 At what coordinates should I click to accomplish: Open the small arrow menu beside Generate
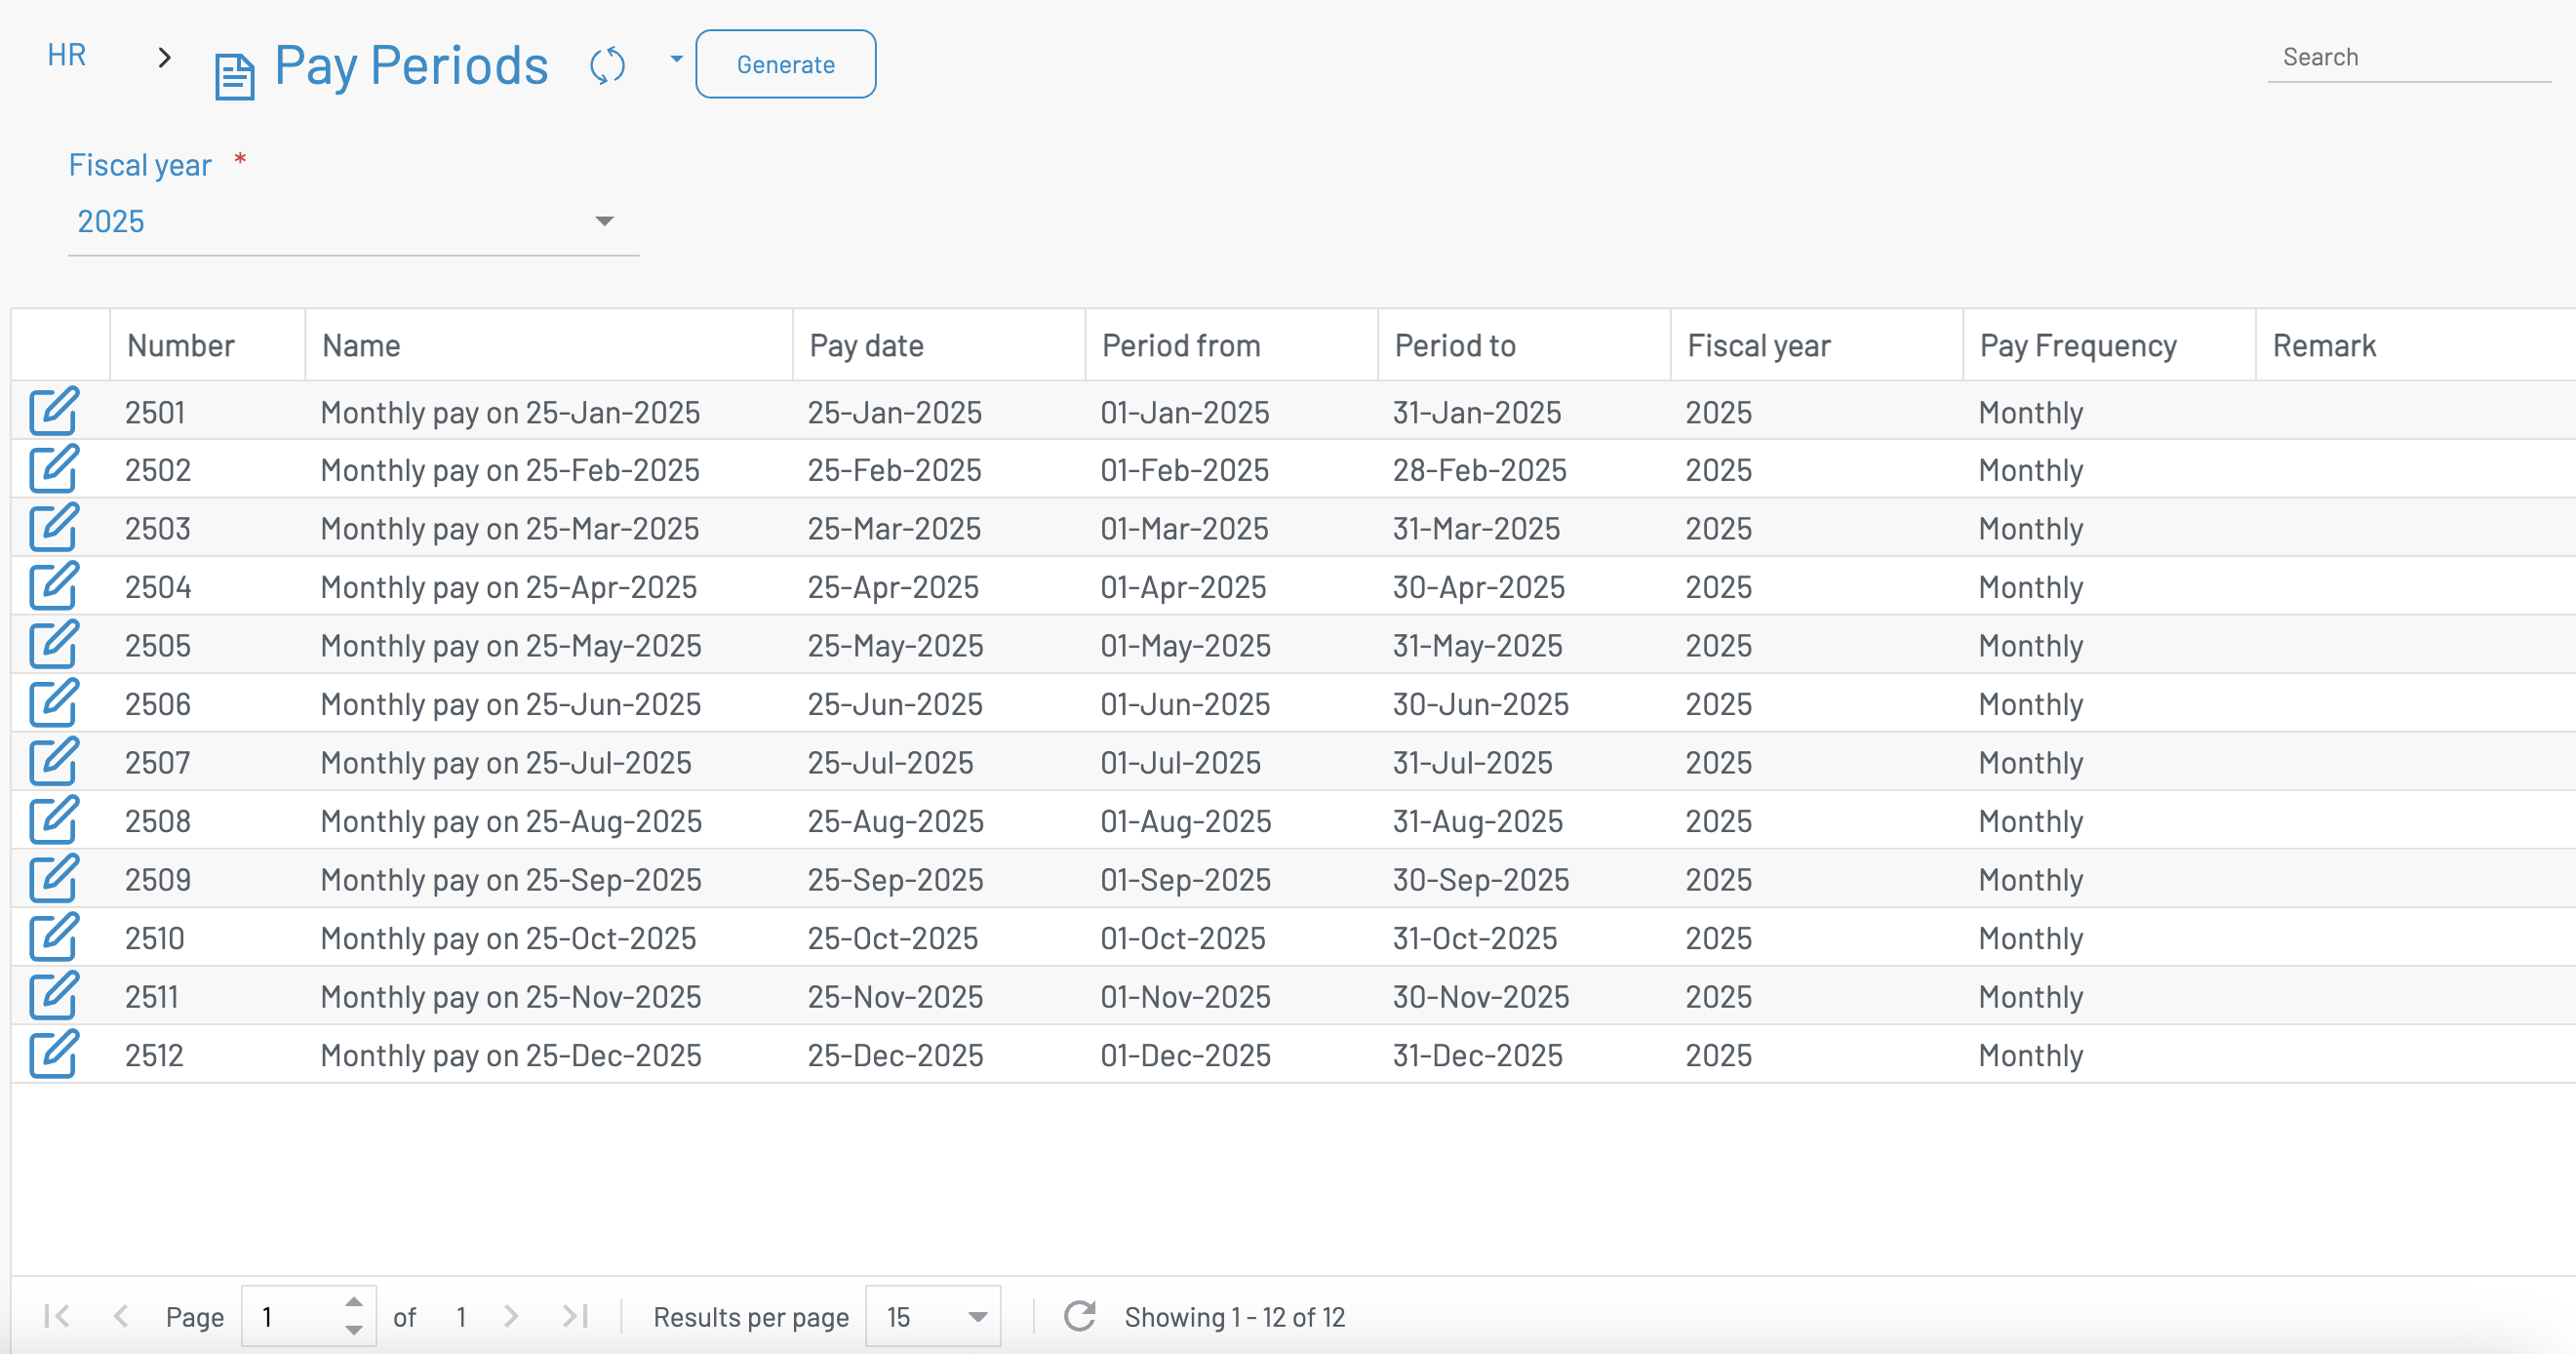pyautogui.click(x=677, y=59)
